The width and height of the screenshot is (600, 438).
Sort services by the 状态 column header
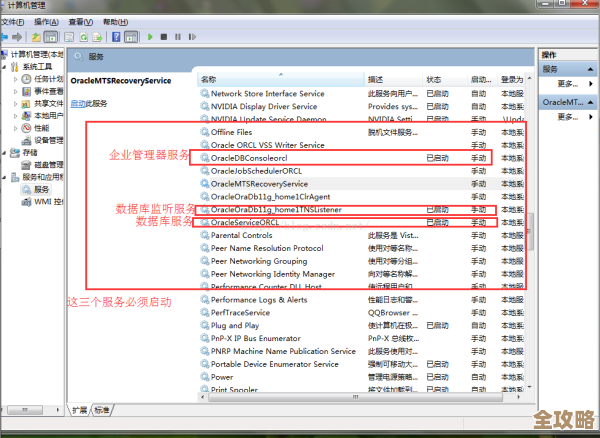[x=434, y=78]
